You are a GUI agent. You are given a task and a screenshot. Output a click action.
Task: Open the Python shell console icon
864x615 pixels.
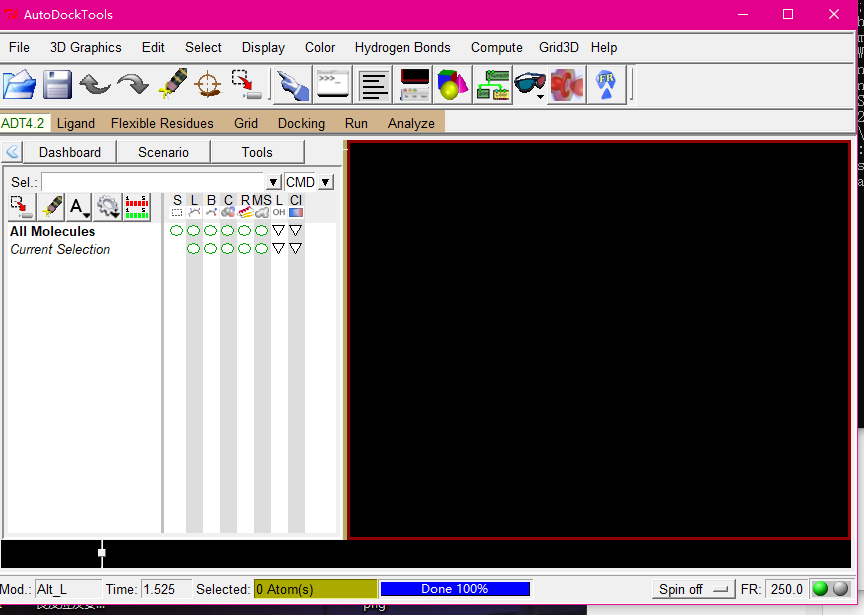(333, 84)
